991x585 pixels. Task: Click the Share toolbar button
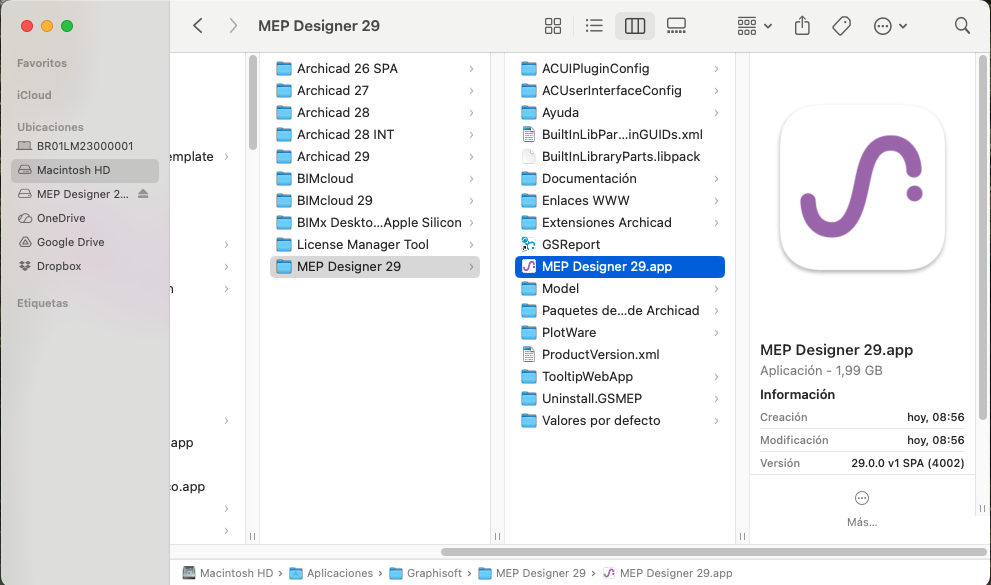[x=802, y=26]
